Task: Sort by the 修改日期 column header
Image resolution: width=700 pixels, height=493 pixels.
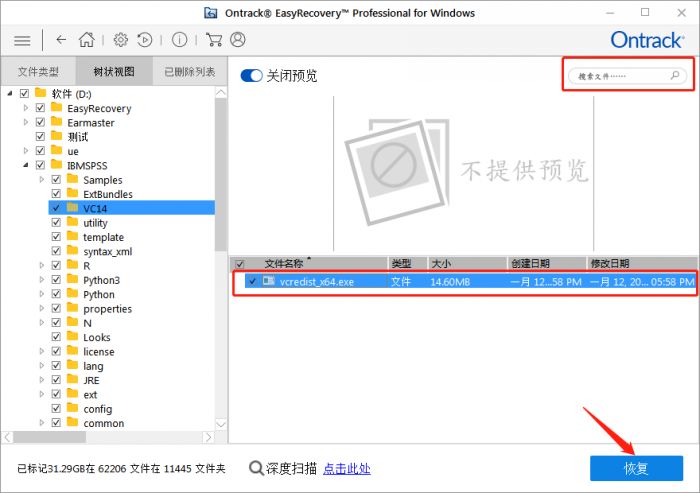Action: click(642, 263)
